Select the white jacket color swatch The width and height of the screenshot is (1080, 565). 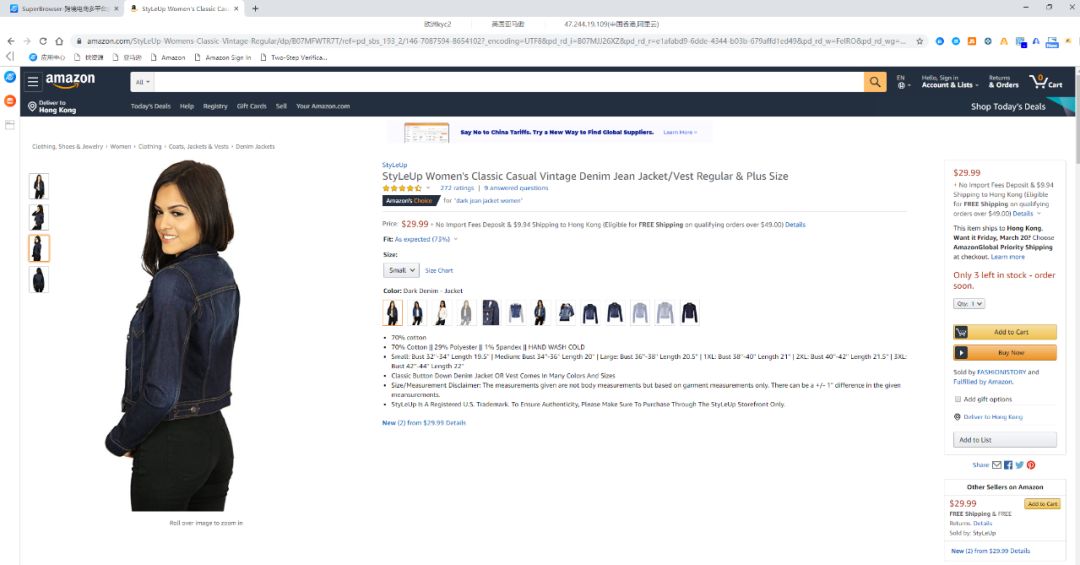click(442, 312)
